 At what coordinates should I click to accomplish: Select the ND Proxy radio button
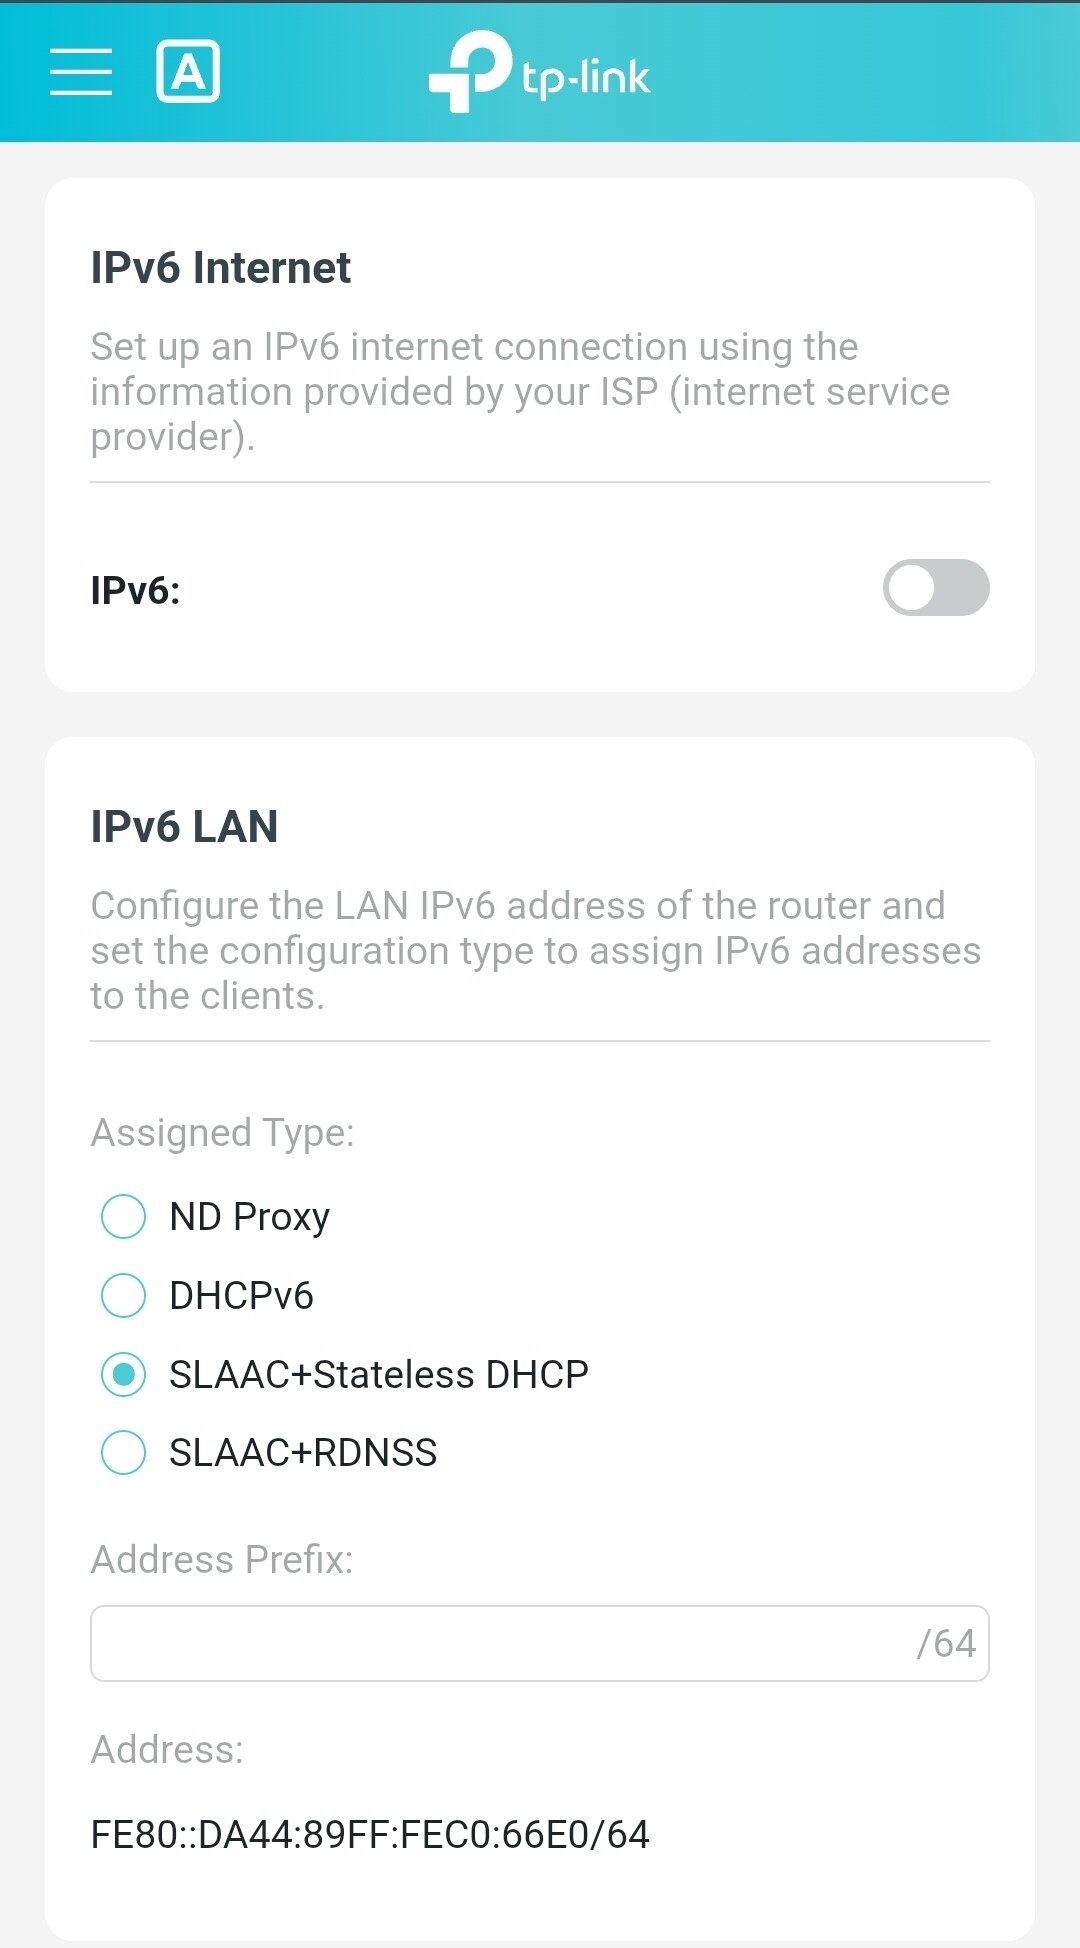point(124,1217)
